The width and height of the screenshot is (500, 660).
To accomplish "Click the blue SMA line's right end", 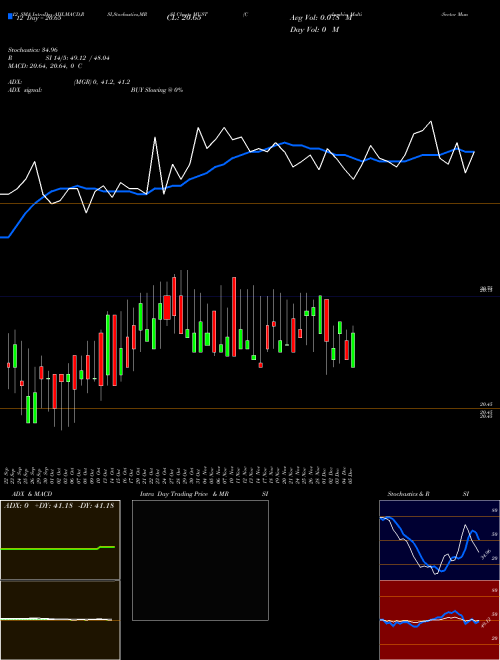I will pos(474,152).
